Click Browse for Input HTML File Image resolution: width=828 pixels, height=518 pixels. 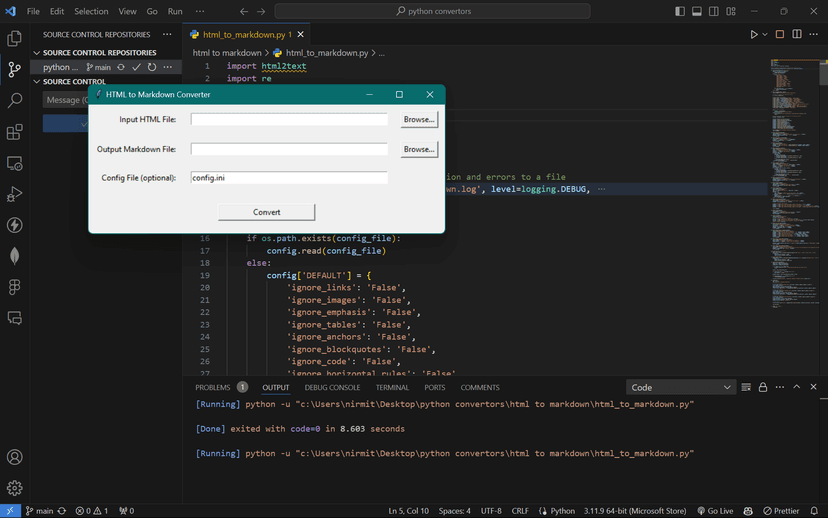click(419, 119)
